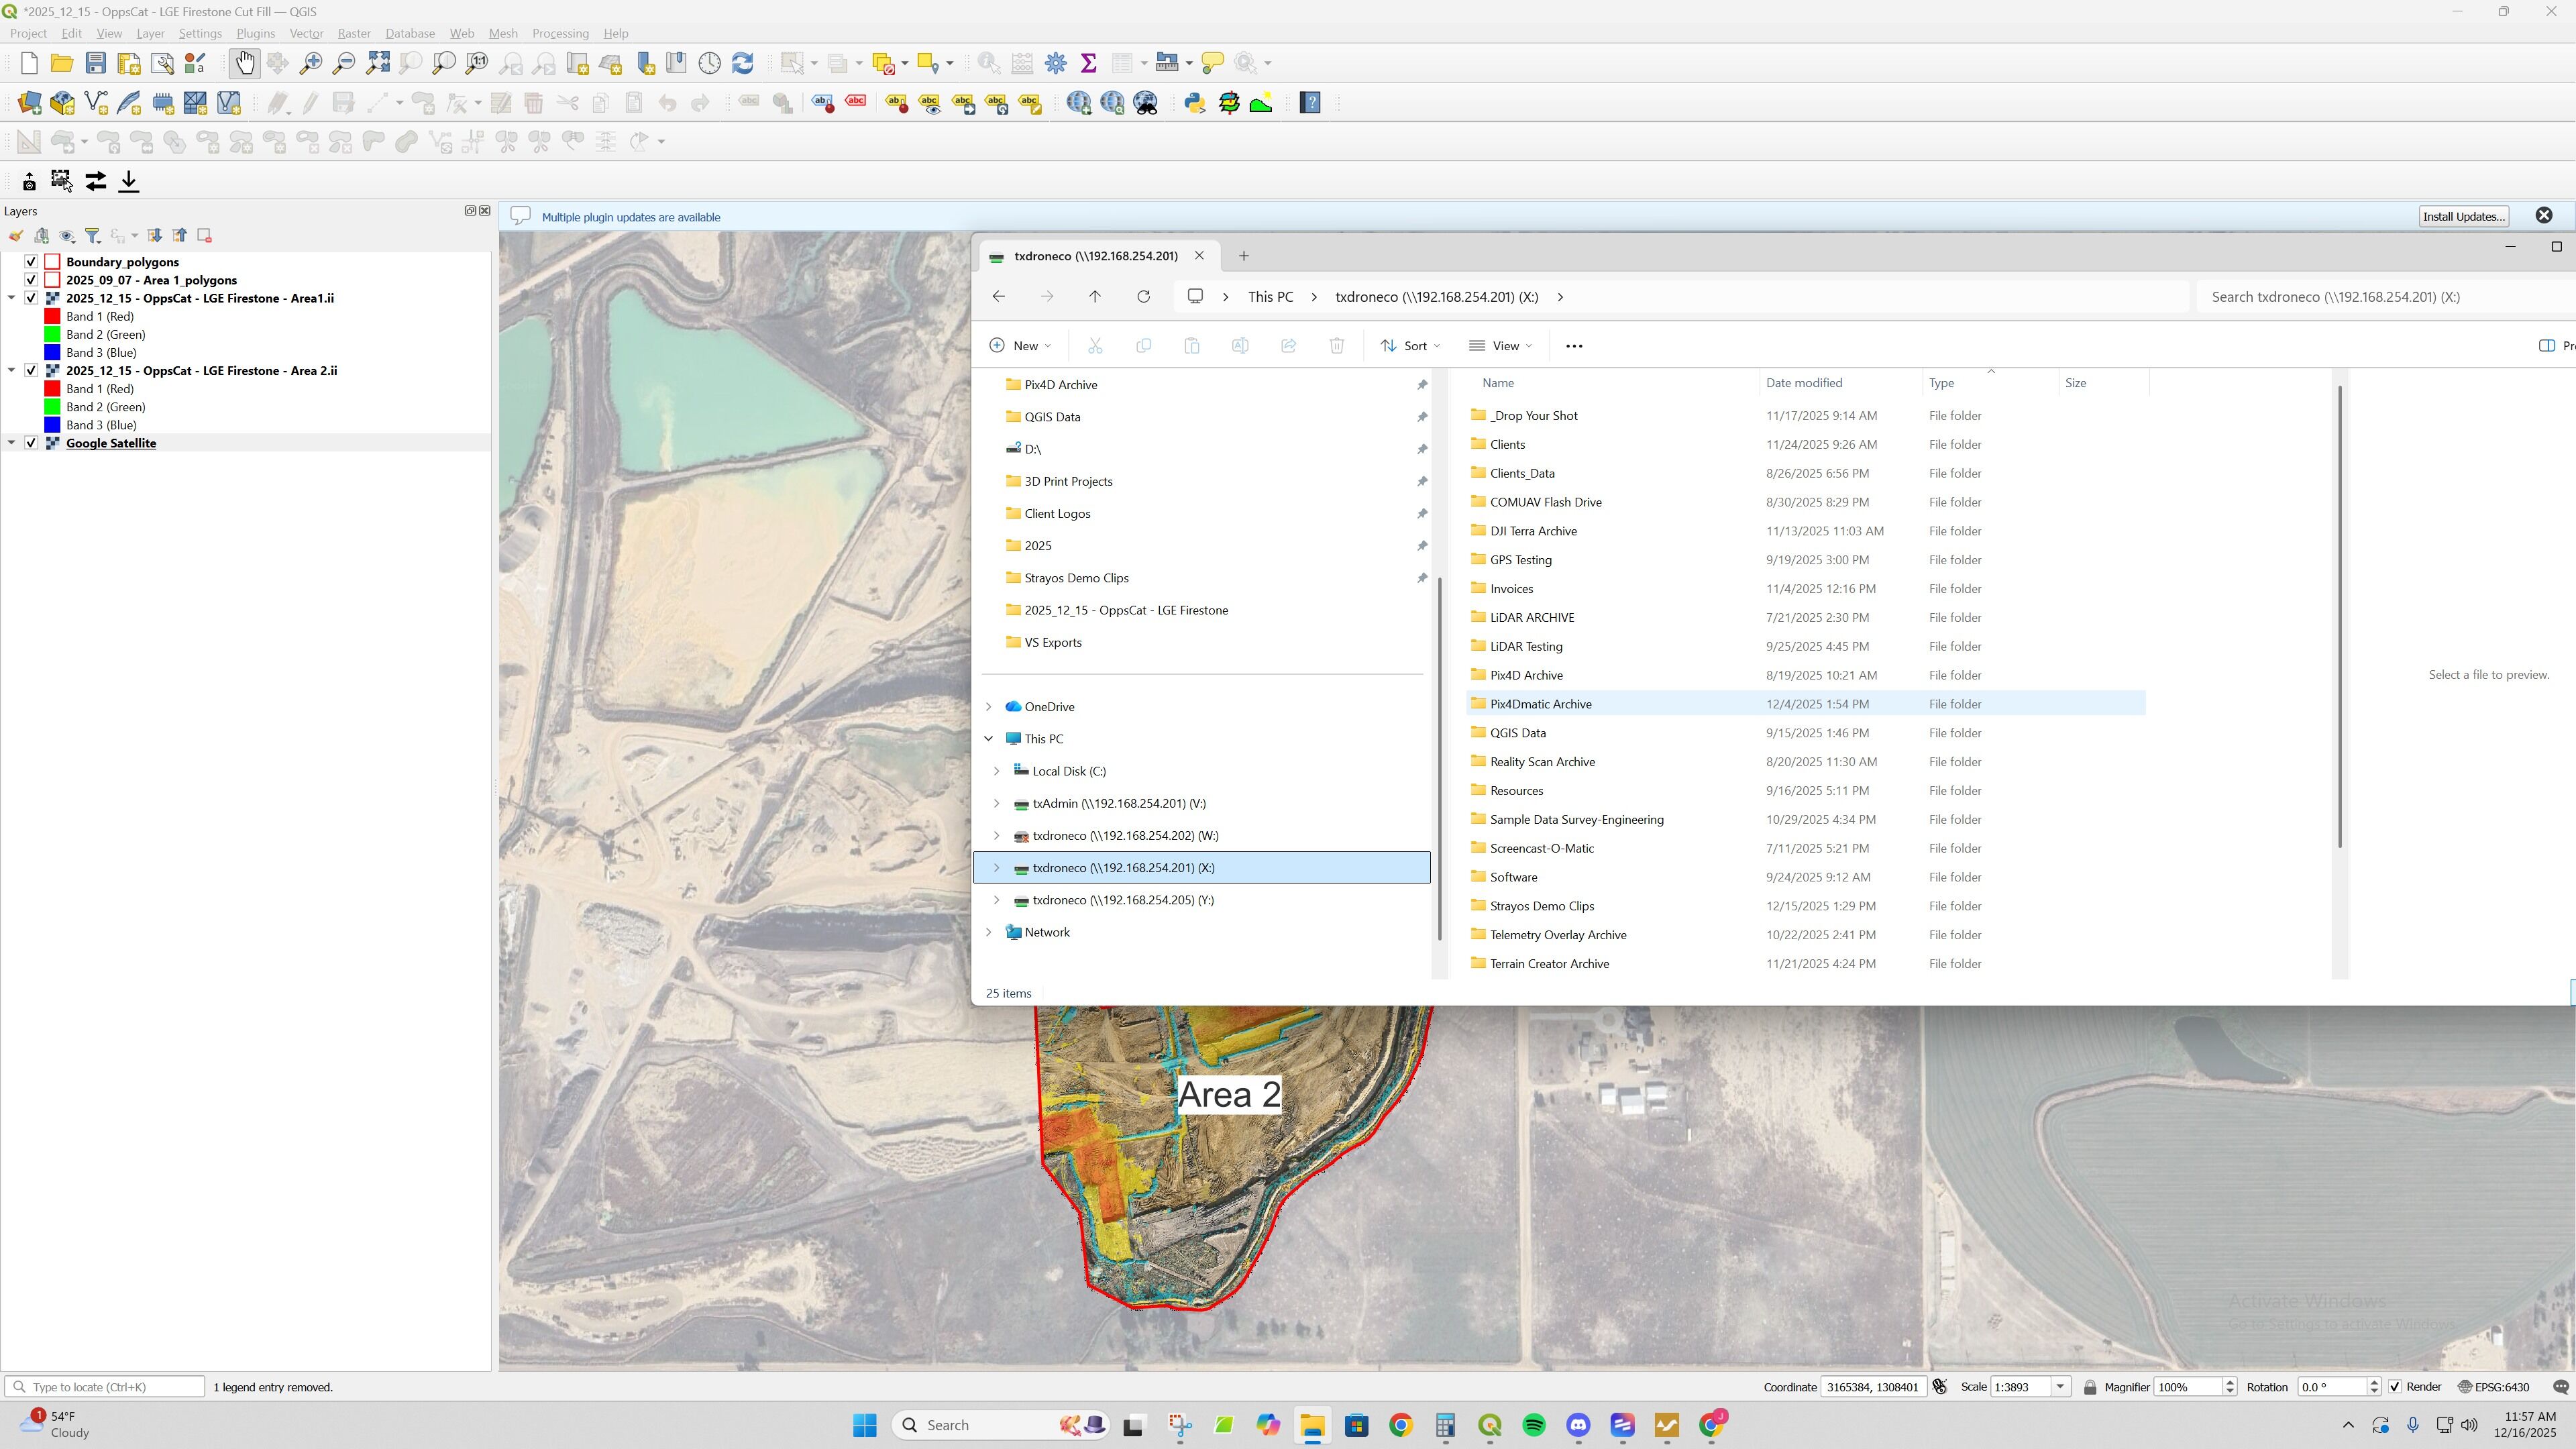The width and height of the screenshot is (2576, 1449).
Task: Collapse the Area 2.ii layer bands
Action: (11, 371)
